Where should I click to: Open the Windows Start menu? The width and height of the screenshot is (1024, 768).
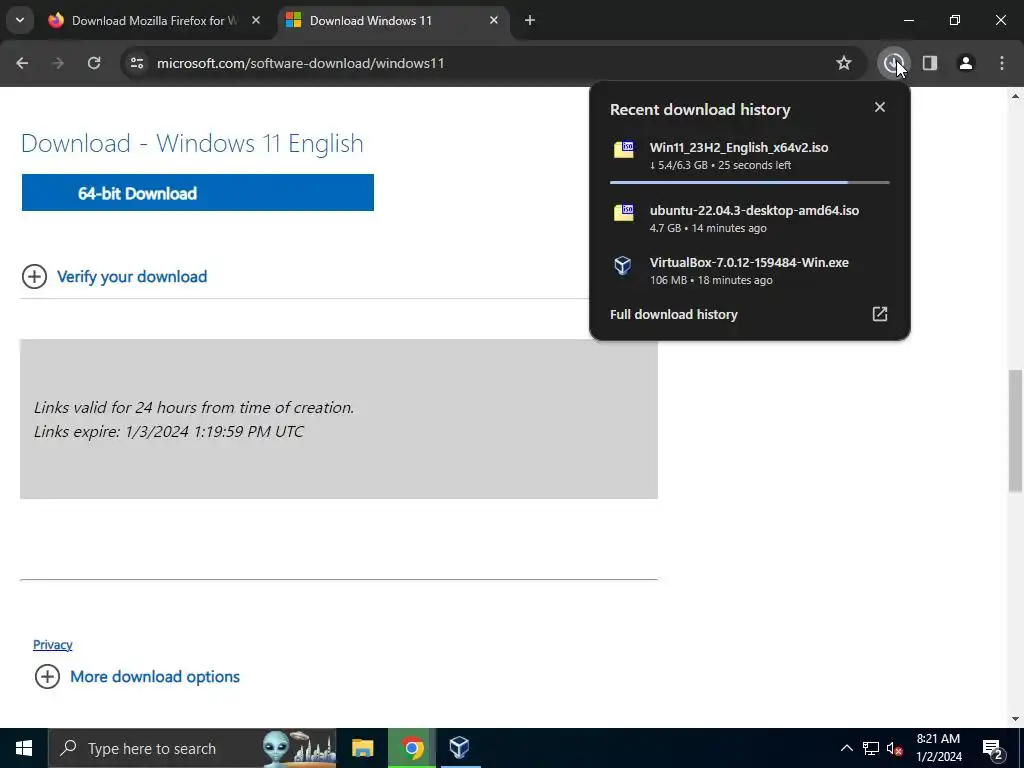24,748
